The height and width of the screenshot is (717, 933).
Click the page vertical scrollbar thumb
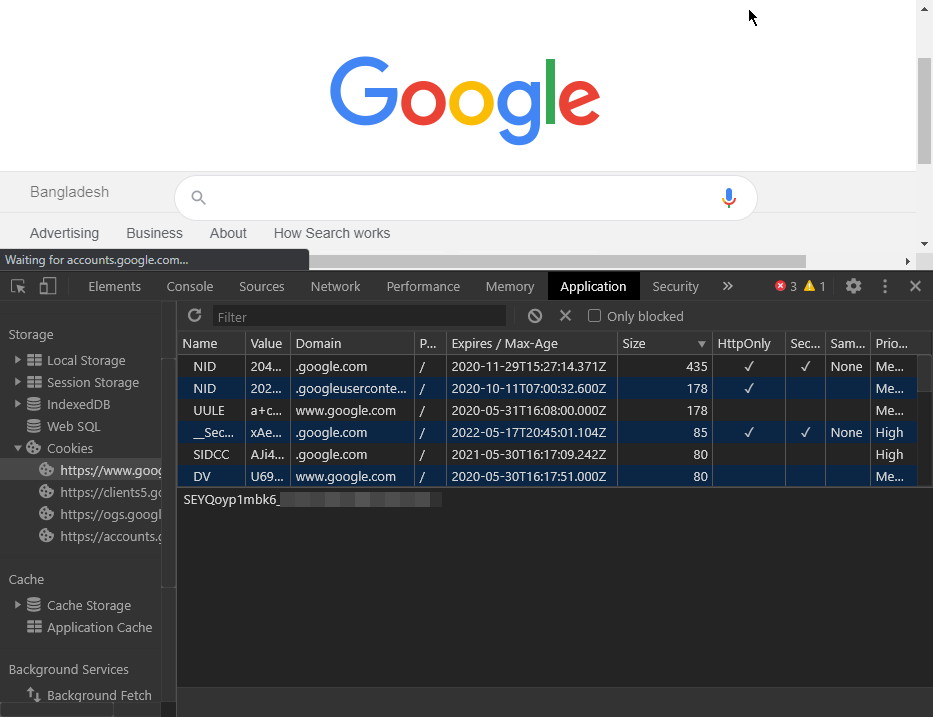(924, 111)
